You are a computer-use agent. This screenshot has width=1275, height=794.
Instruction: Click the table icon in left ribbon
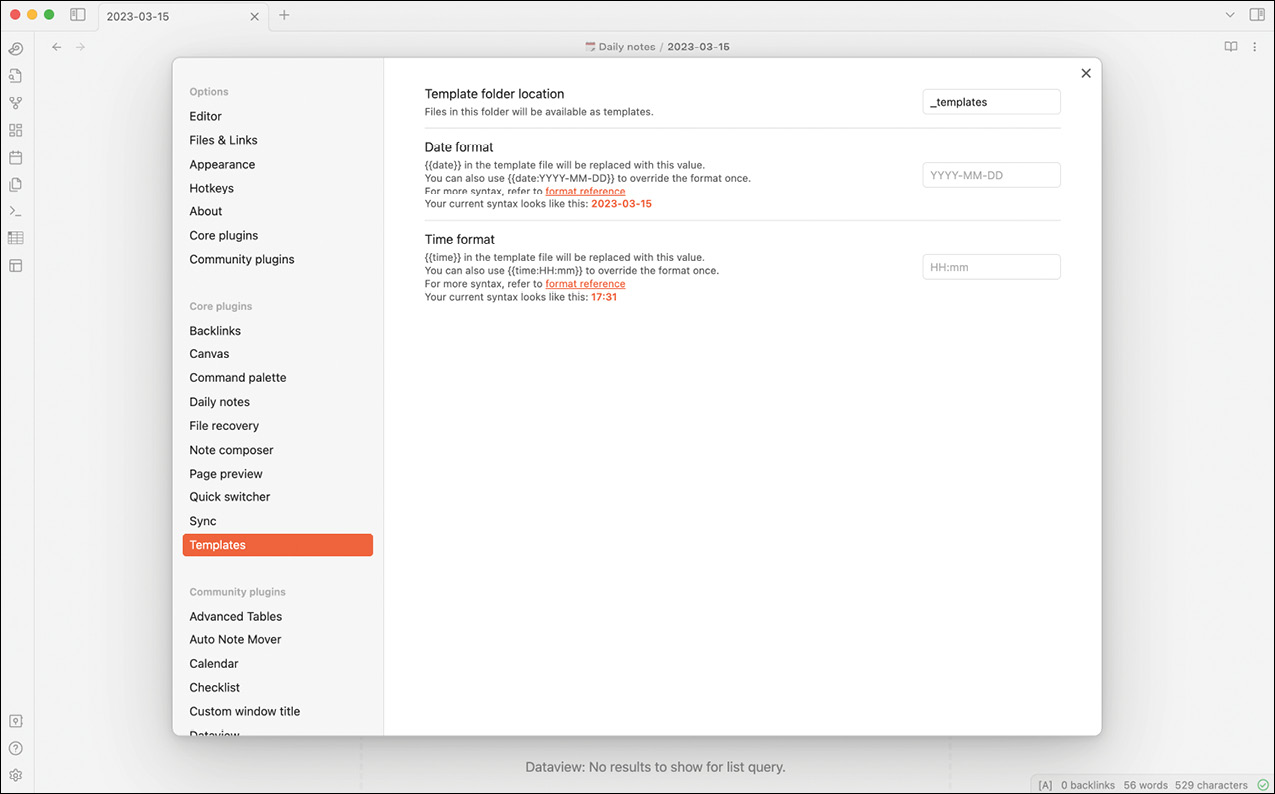[x=15, y=238]
